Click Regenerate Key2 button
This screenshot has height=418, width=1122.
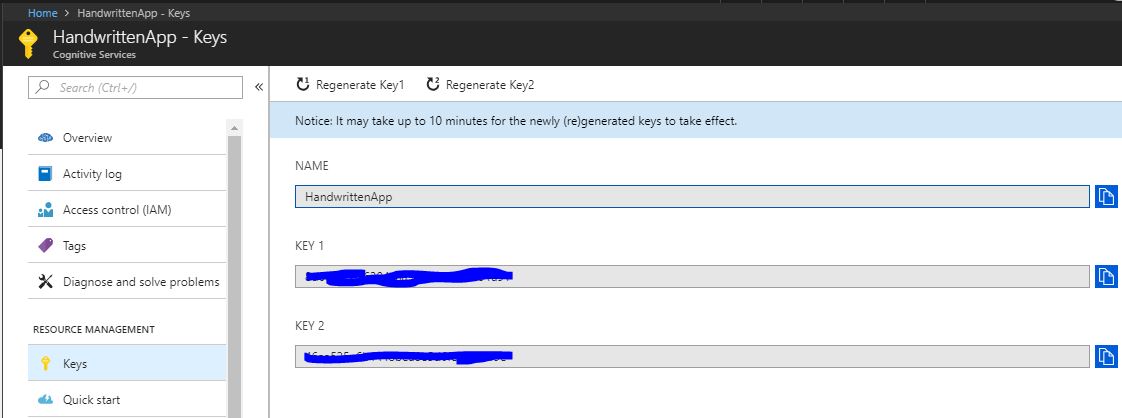tap(480, 84)
